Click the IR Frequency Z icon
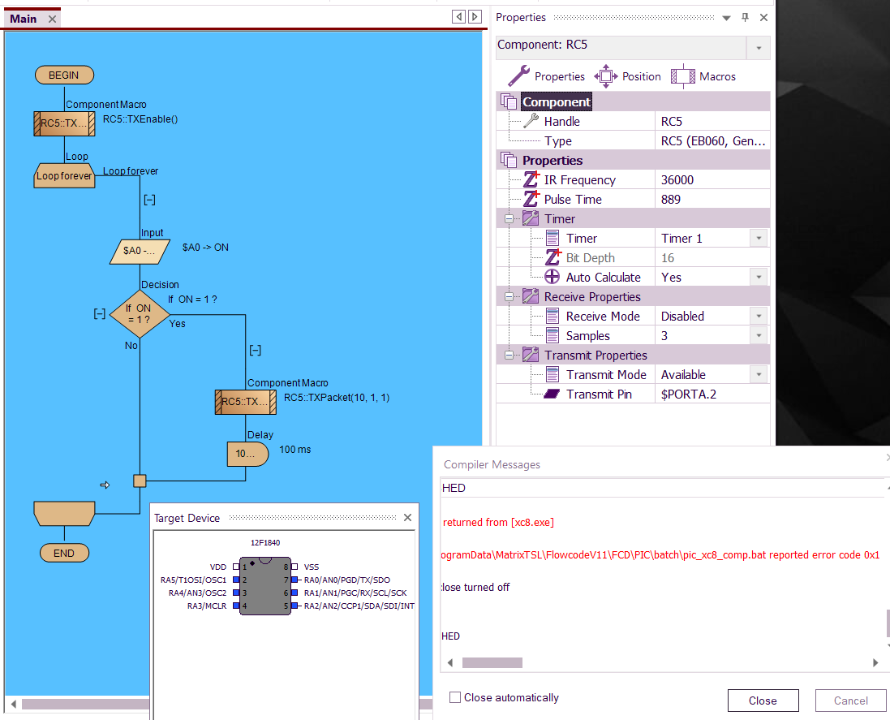The height and width of the screenshot is (720, 890). 531,179
